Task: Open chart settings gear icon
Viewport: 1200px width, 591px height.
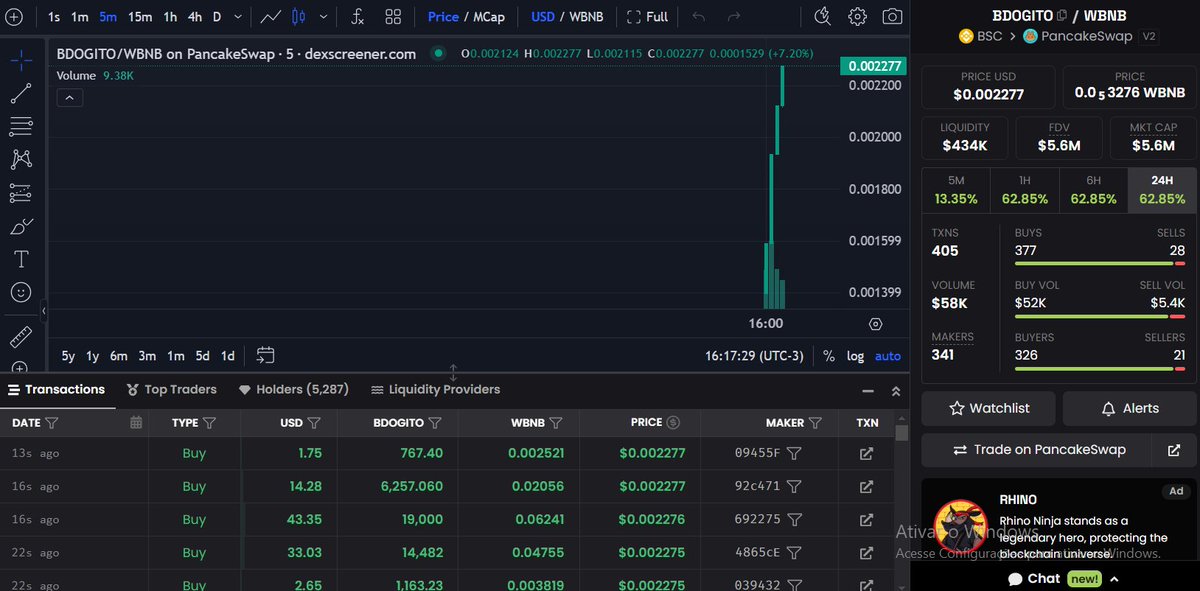Action: [858, 17]
